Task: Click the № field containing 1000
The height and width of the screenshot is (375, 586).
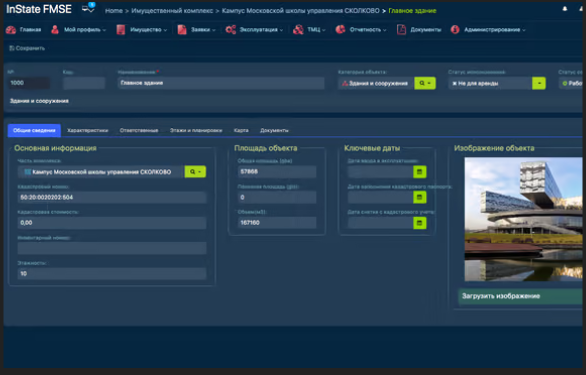Action: [29, 83]
